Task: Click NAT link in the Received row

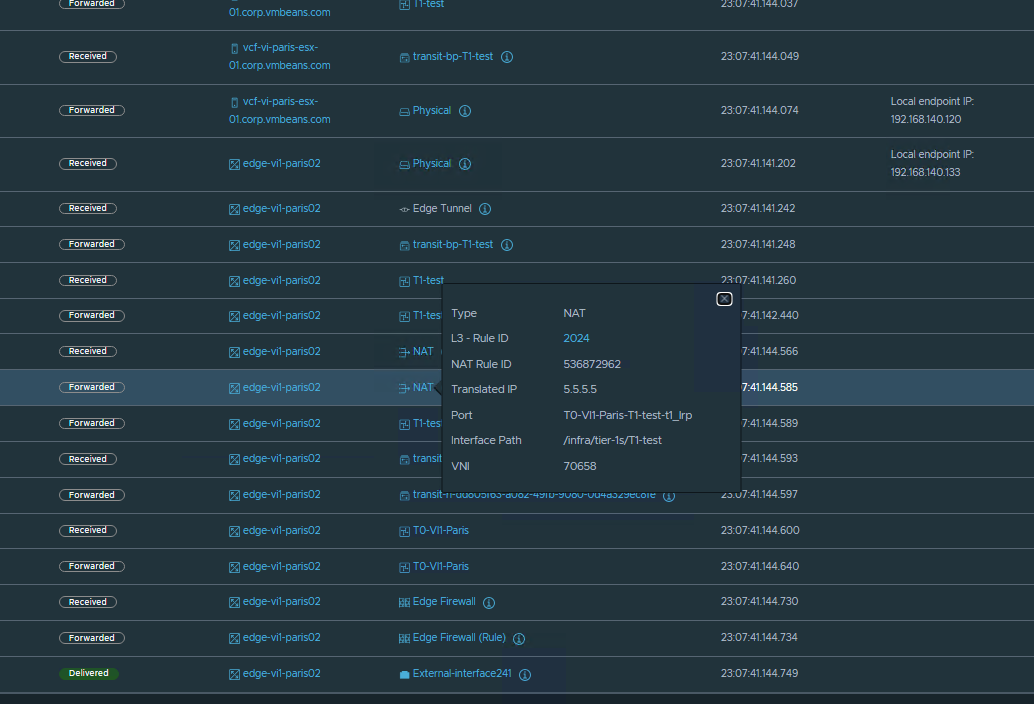Action: point(423,351)
